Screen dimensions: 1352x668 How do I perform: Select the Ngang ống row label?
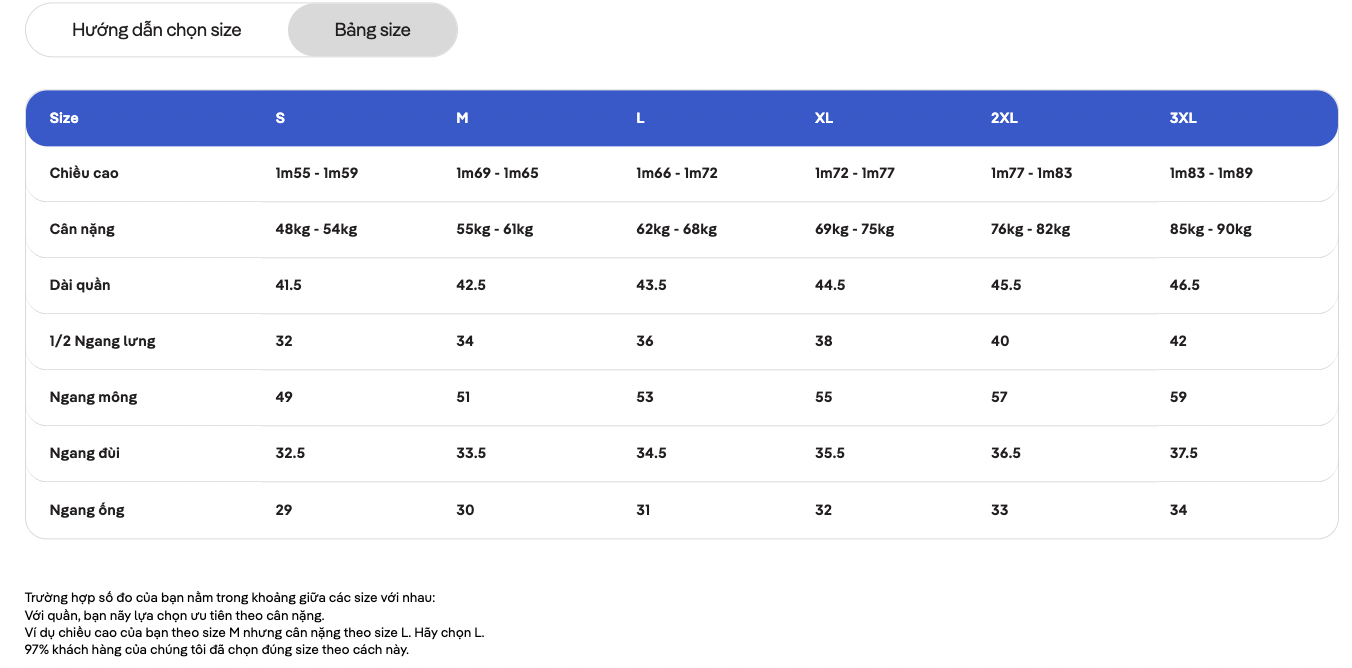coord(87,510)
